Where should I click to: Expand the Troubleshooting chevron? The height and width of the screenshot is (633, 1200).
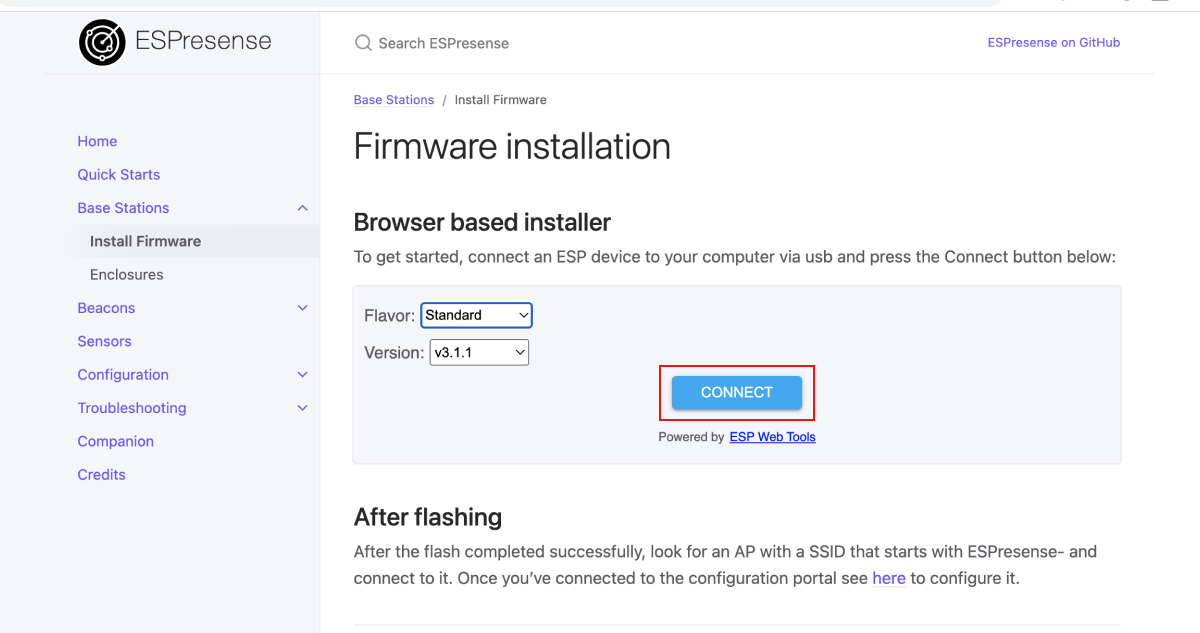point(302,408)
